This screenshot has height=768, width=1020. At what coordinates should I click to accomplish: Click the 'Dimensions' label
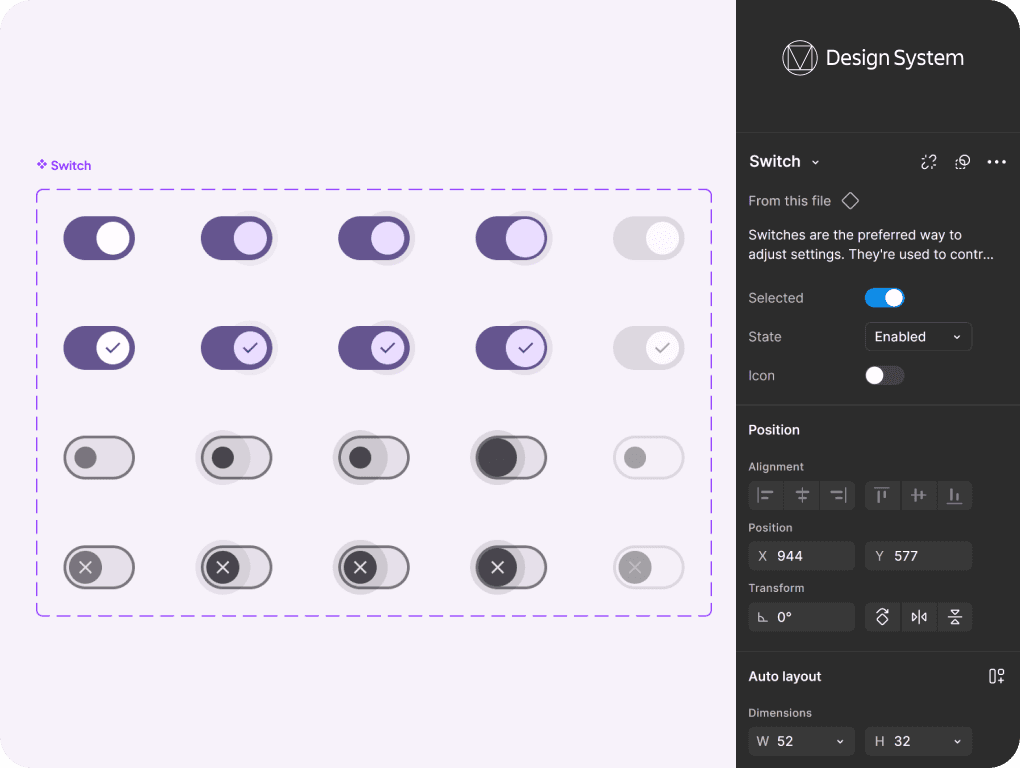[x=780, y=713]
